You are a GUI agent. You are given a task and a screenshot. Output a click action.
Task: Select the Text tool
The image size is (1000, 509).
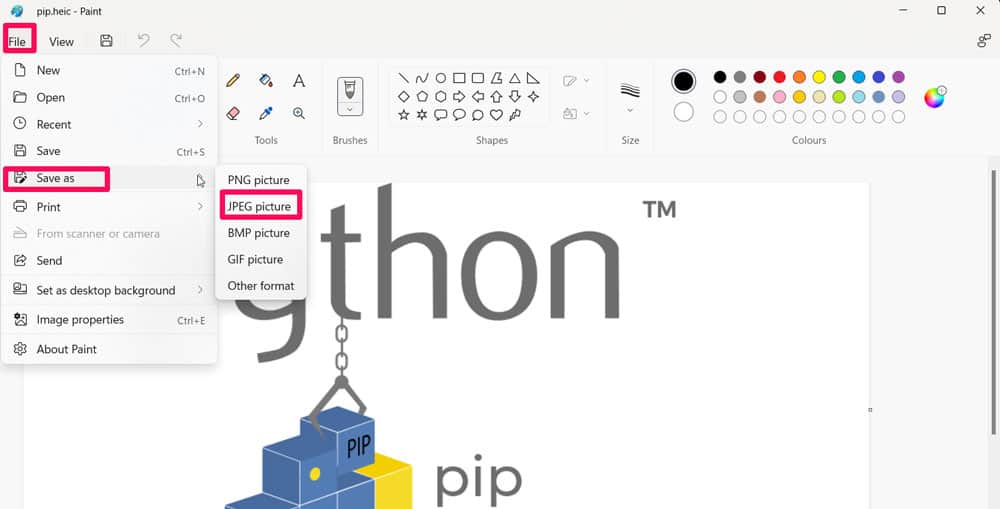coord(298,80)
